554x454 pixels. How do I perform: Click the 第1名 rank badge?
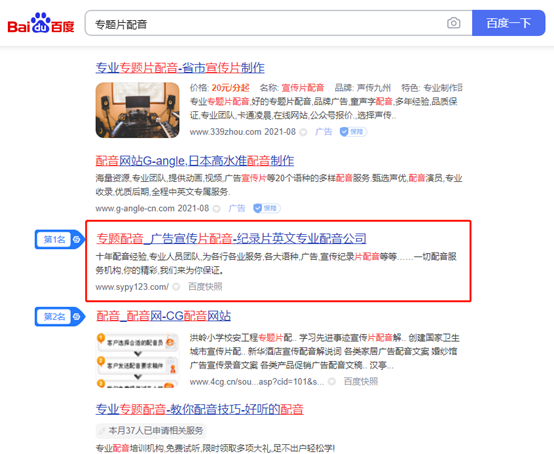[x=59, y=240]
